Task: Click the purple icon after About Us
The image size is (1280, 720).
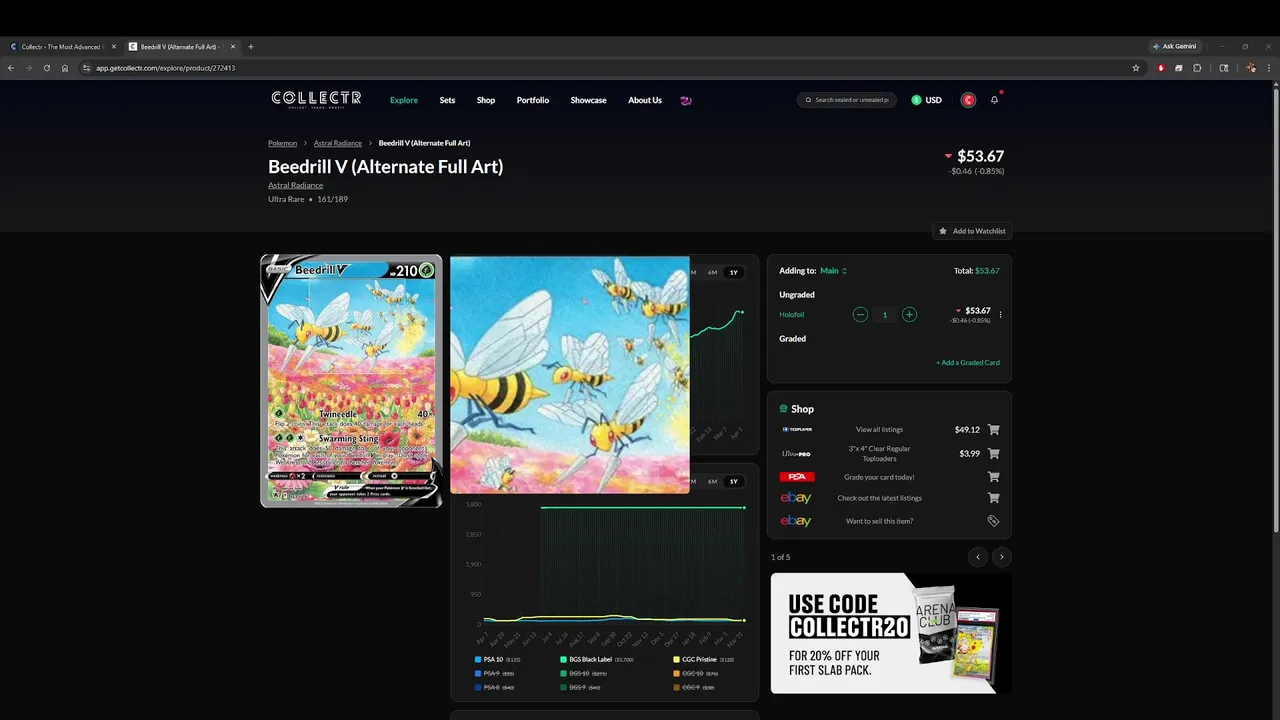Action: click(x=685, y=100)
